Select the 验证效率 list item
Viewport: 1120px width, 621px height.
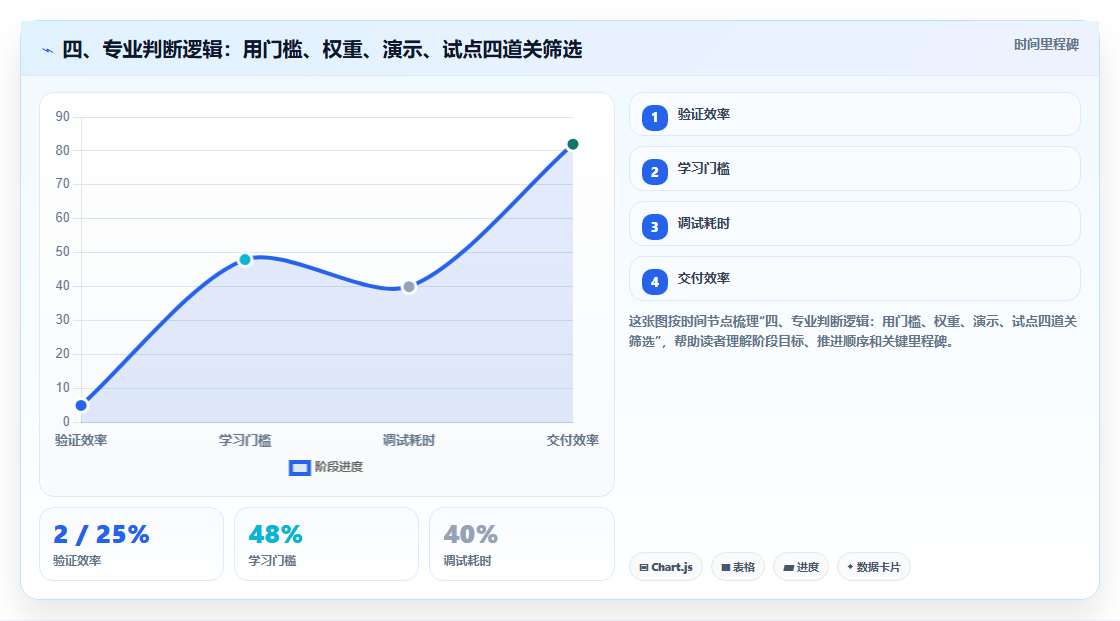point(854,114)
